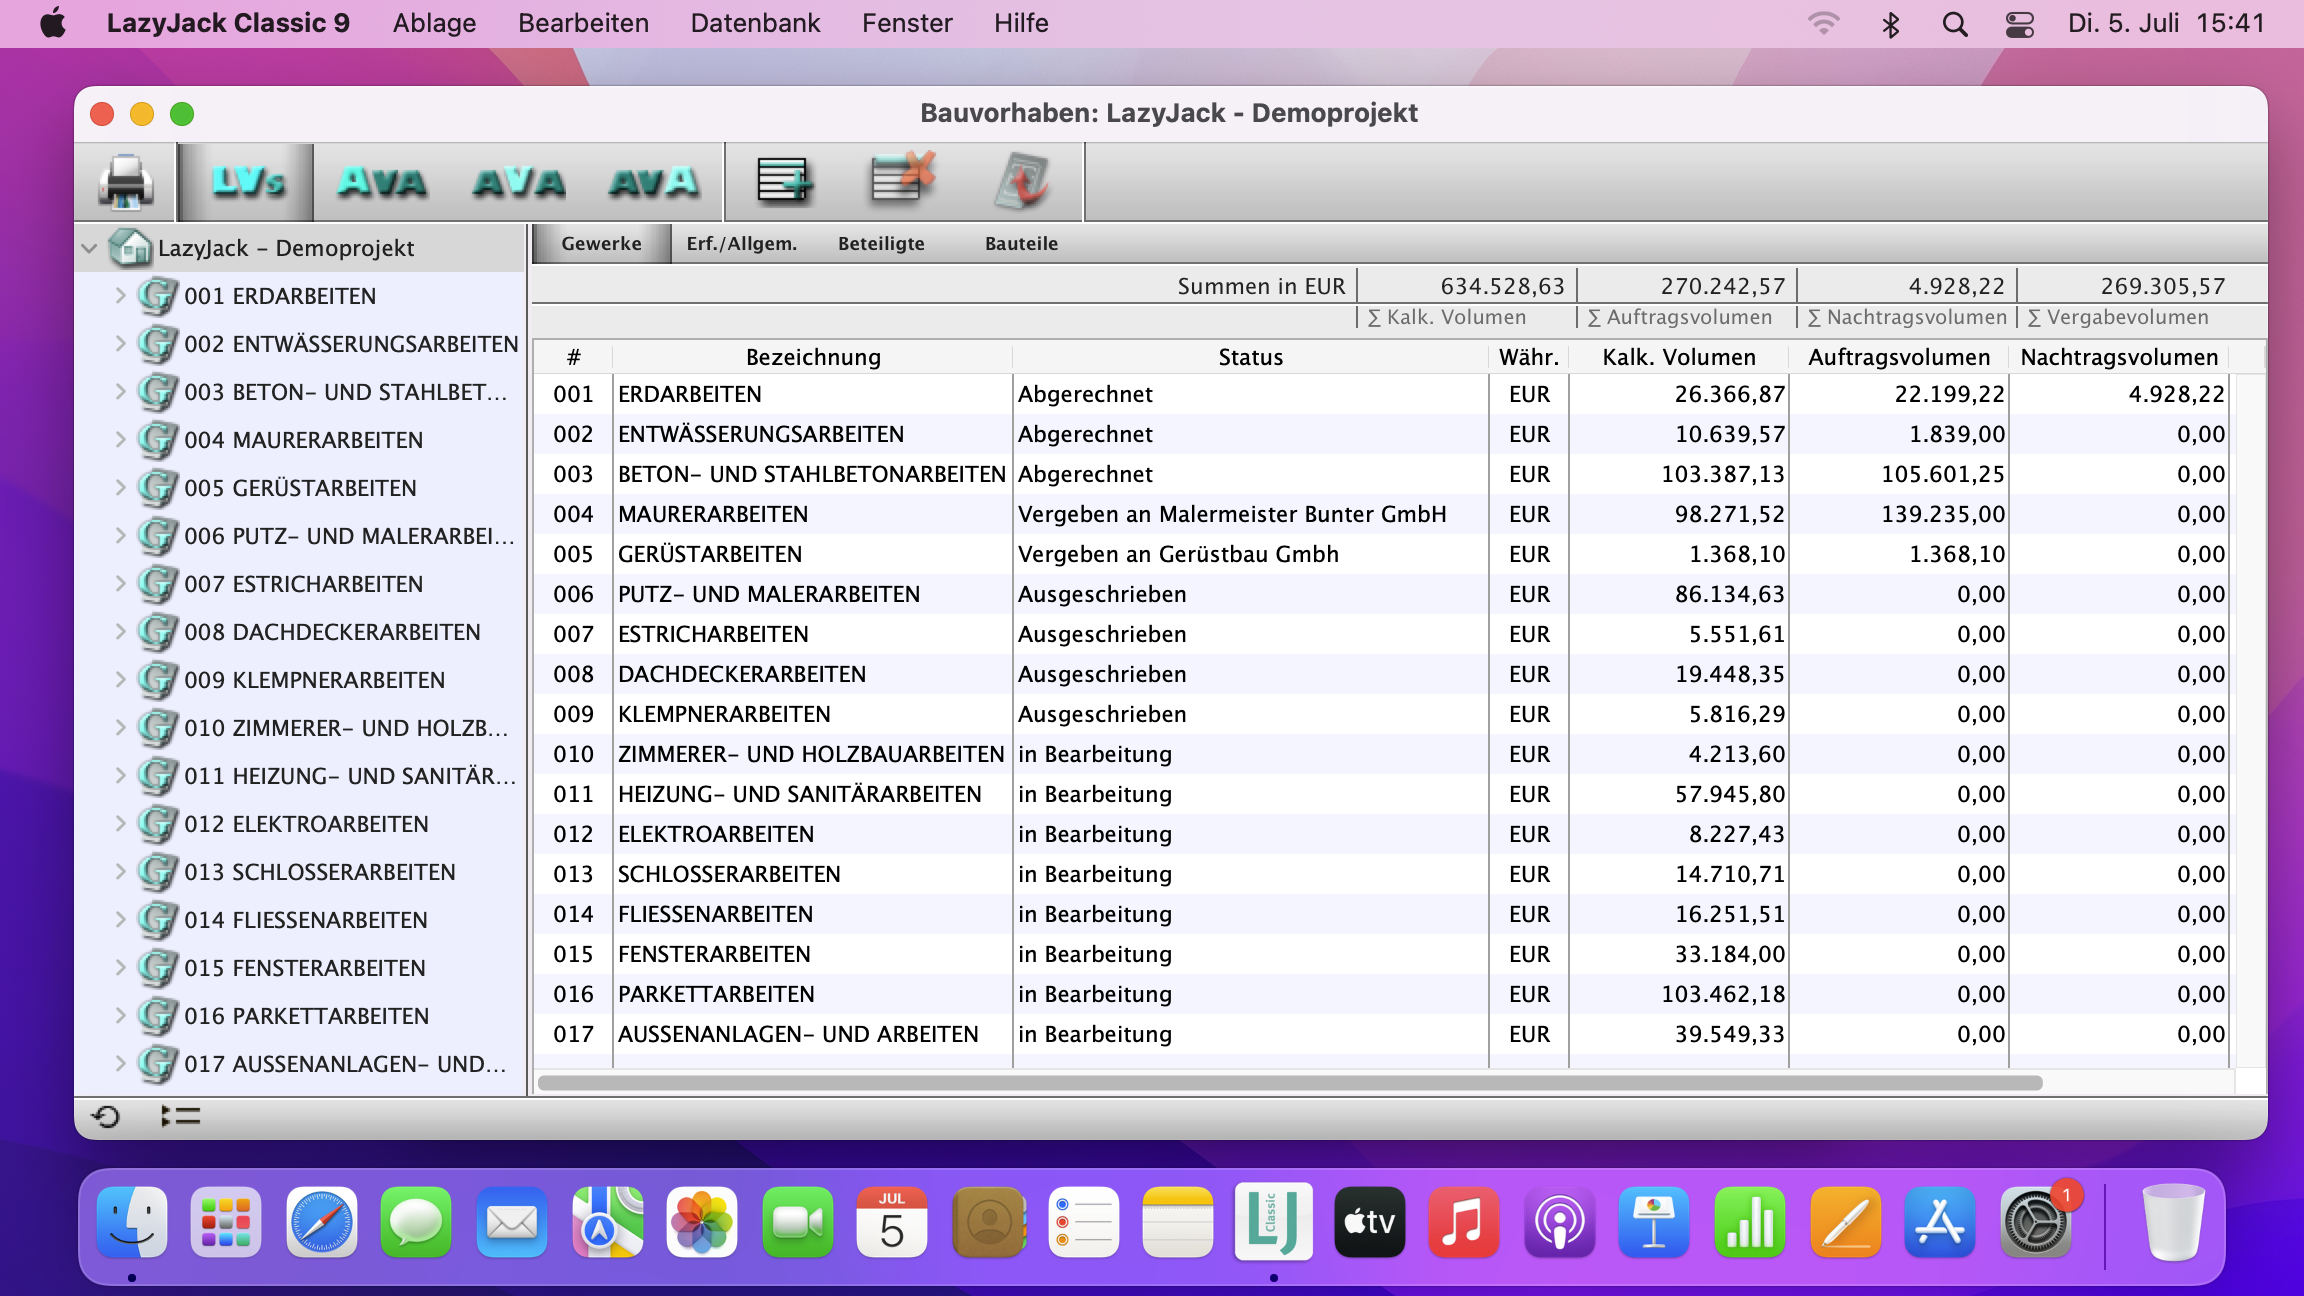
Task: Expand 015 FENSTERARBEITEN tree node
Action: 120,968
